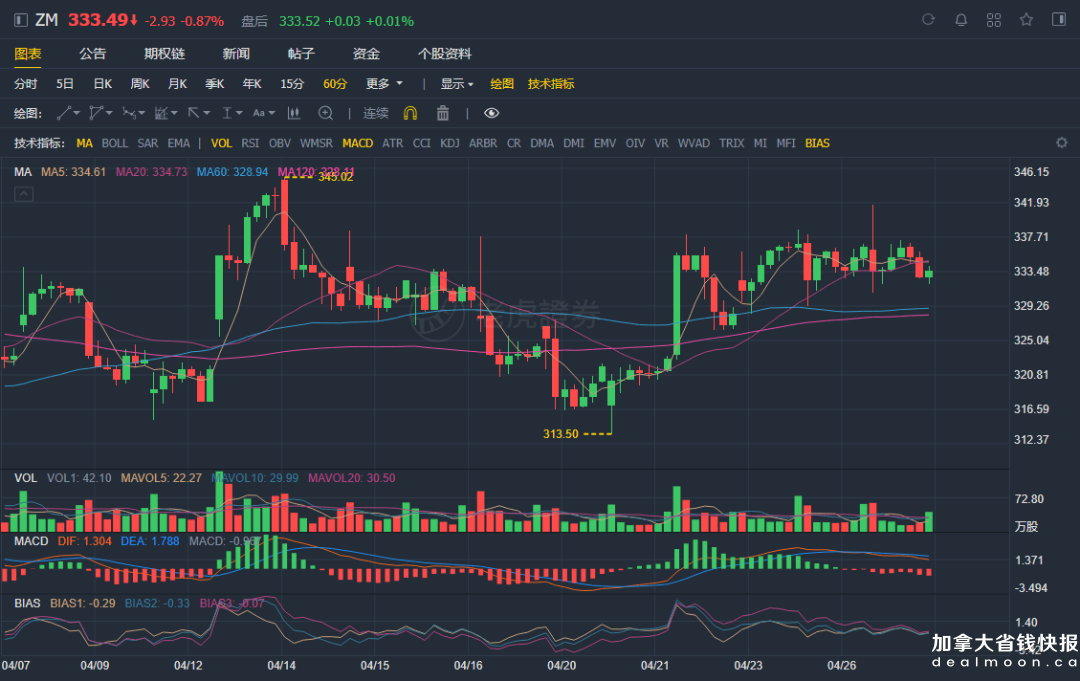Expand the 更多 timeframe dropdown

pyautogui.click(x=384, y=84)
